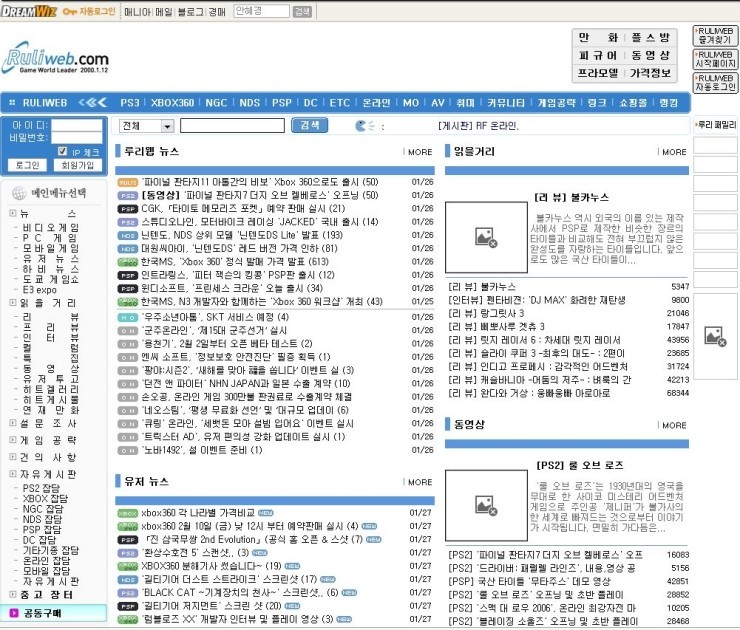The height and width of the screenshot is (630, 740).
Task: Click MORE link for 유저 뉴스
Action: tap(420, 482)
